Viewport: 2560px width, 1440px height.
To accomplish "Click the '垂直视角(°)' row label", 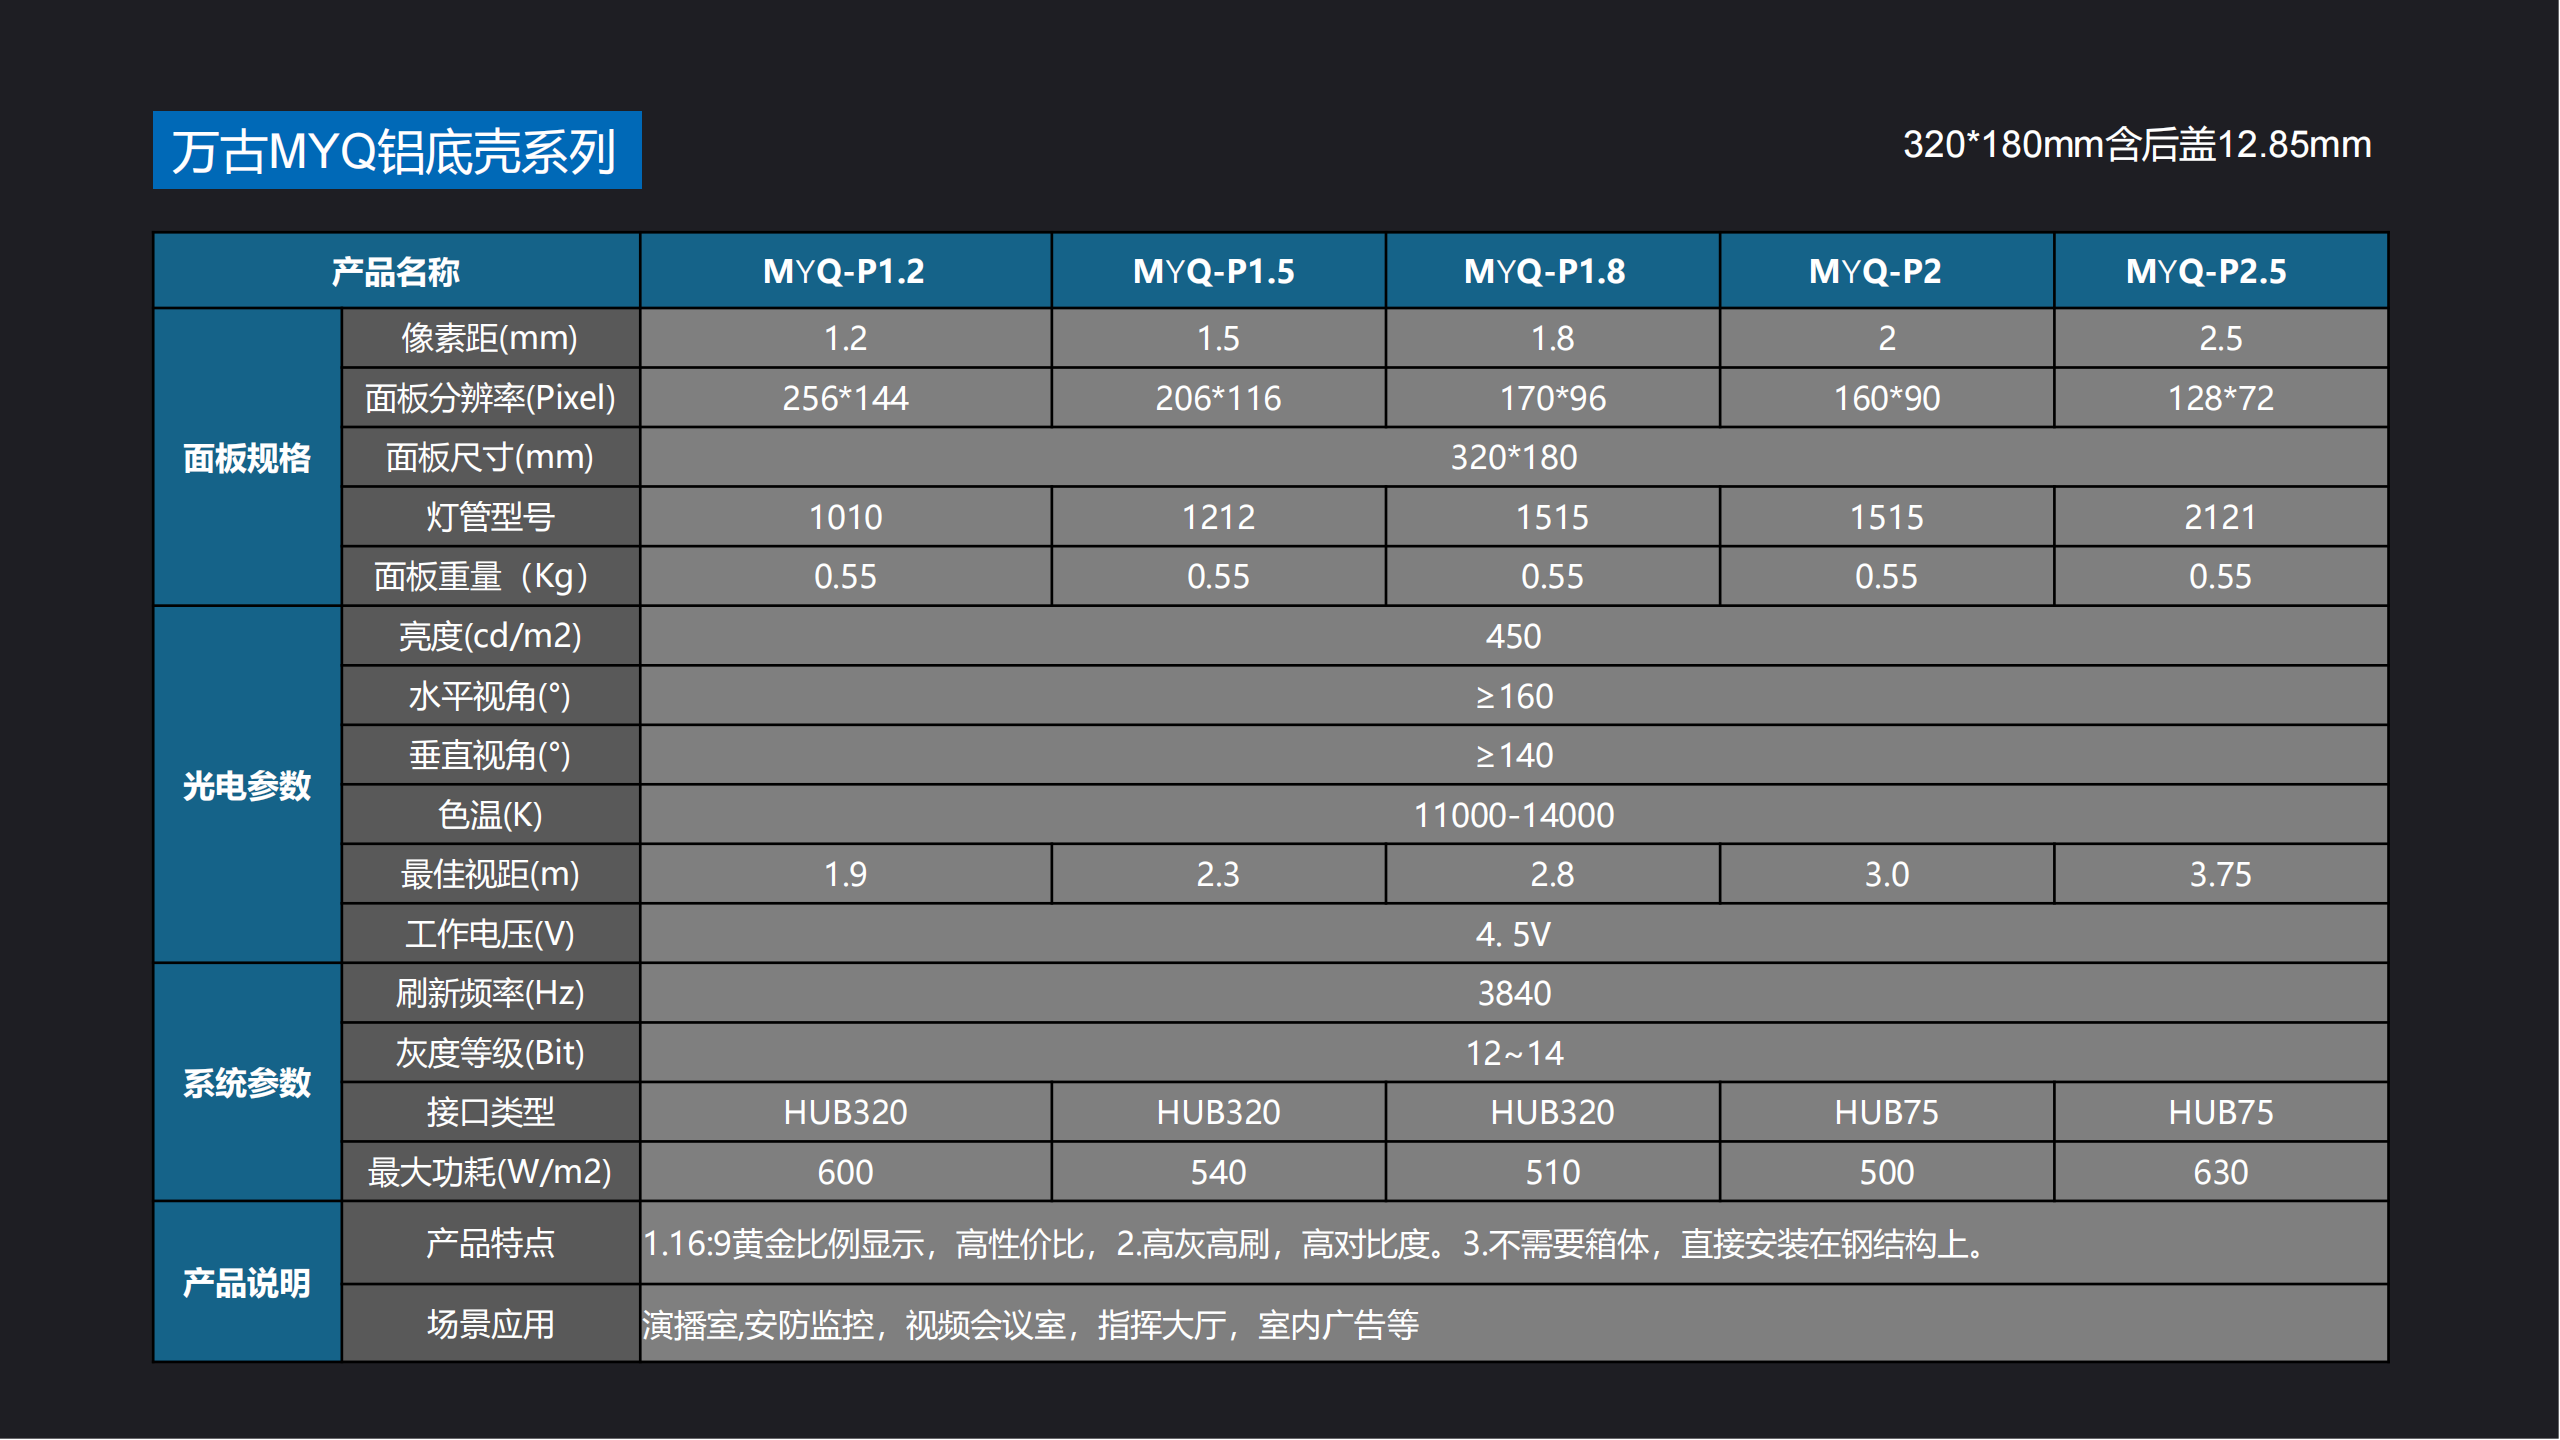I will point(490,755).
